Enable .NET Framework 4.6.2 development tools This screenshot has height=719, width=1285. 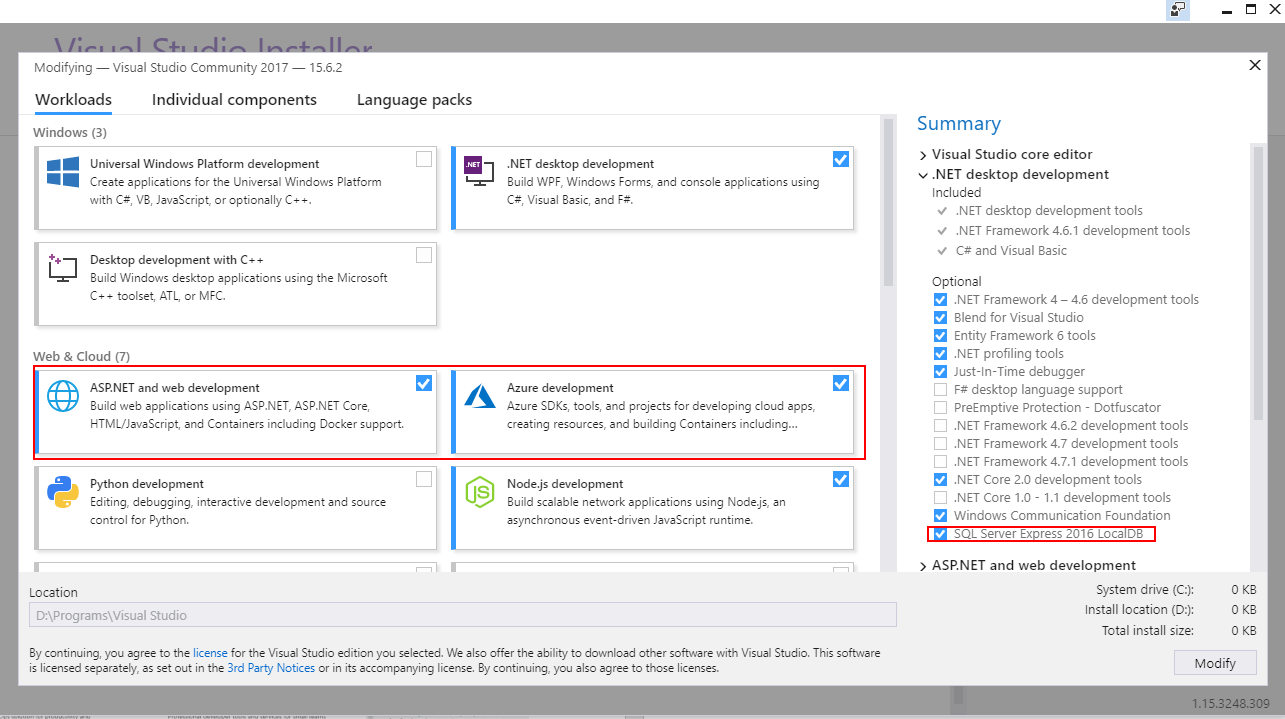940,426
